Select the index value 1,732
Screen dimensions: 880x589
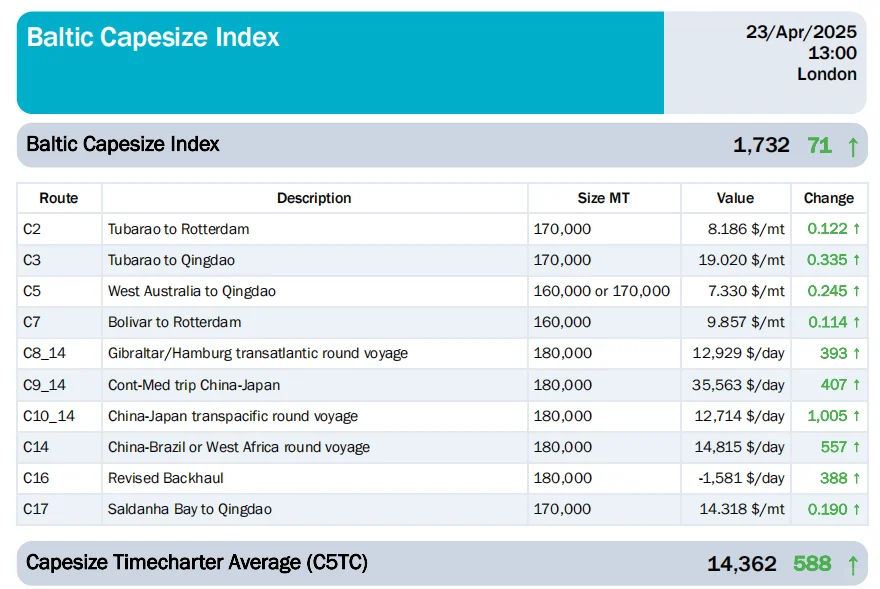pos(761,145)
